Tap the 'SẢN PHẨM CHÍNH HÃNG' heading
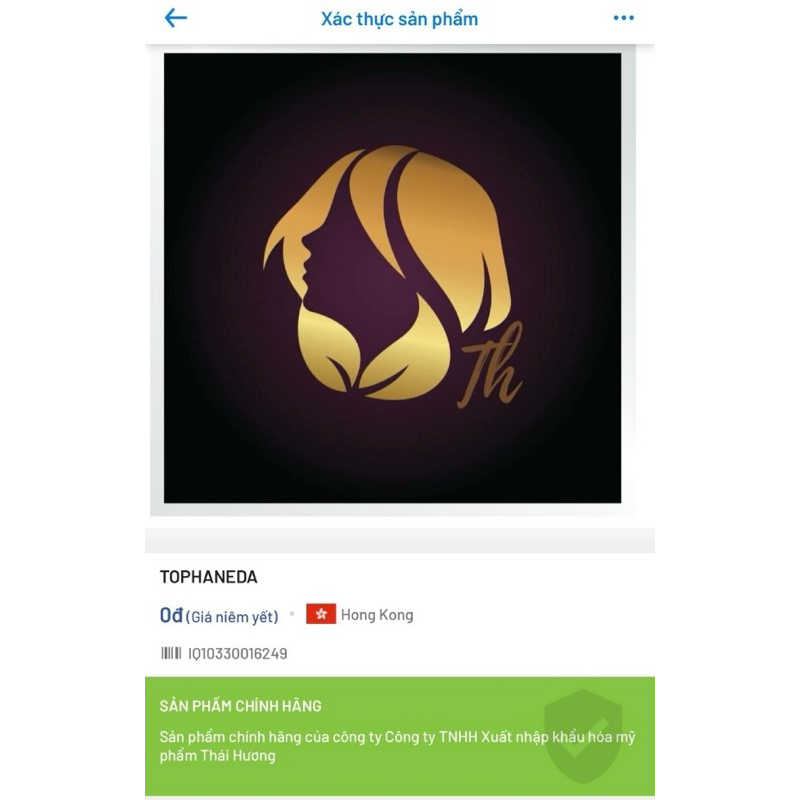Image resolution: width=800 pixels, height=800 pixels. 240,706
